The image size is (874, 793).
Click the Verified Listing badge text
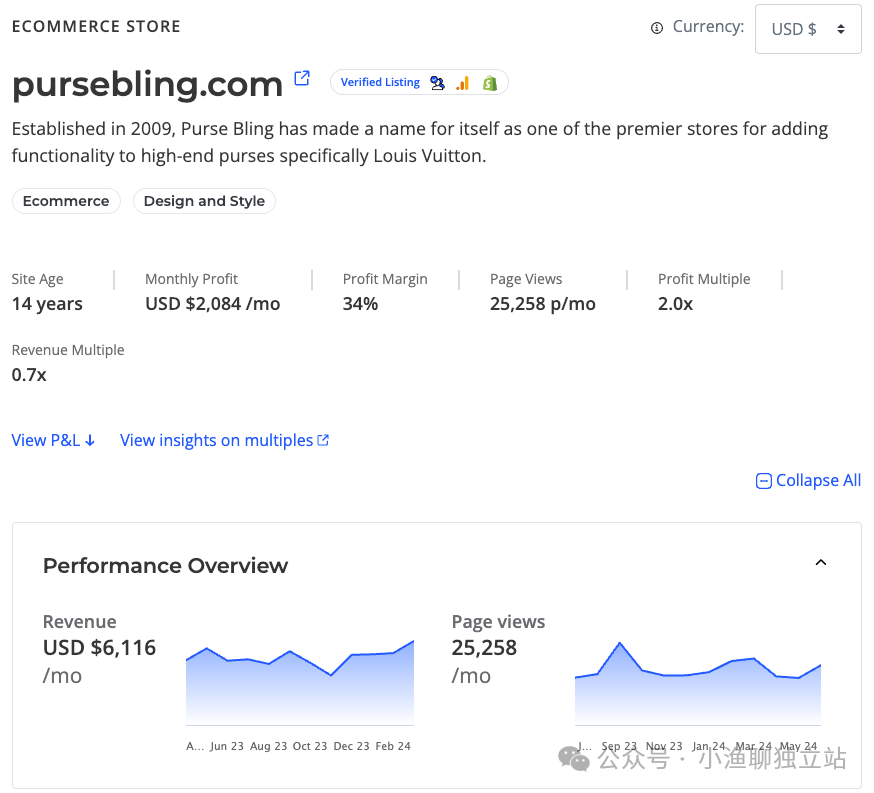pos(380,82)
